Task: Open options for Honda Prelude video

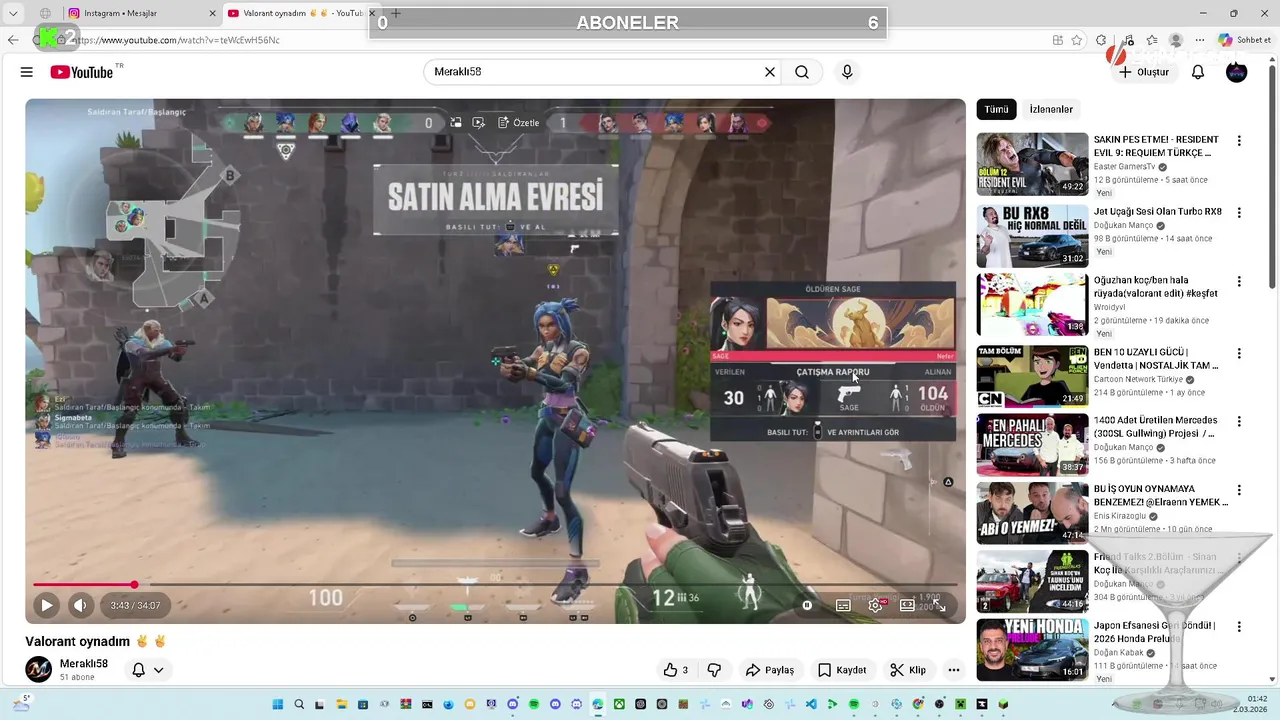Action: point(1239,627)
